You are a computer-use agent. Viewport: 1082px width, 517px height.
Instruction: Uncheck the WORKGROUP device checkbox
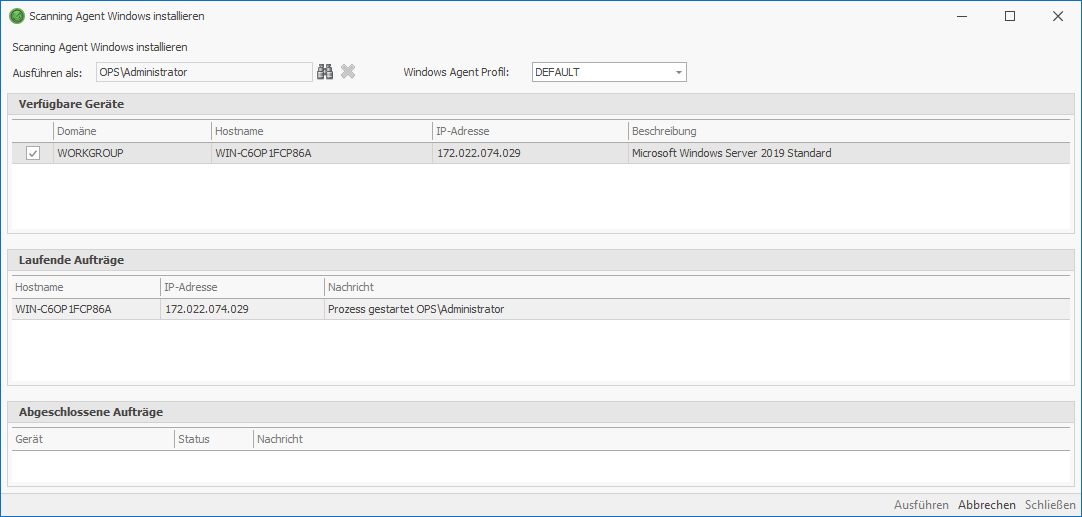(x=33, y=153)
